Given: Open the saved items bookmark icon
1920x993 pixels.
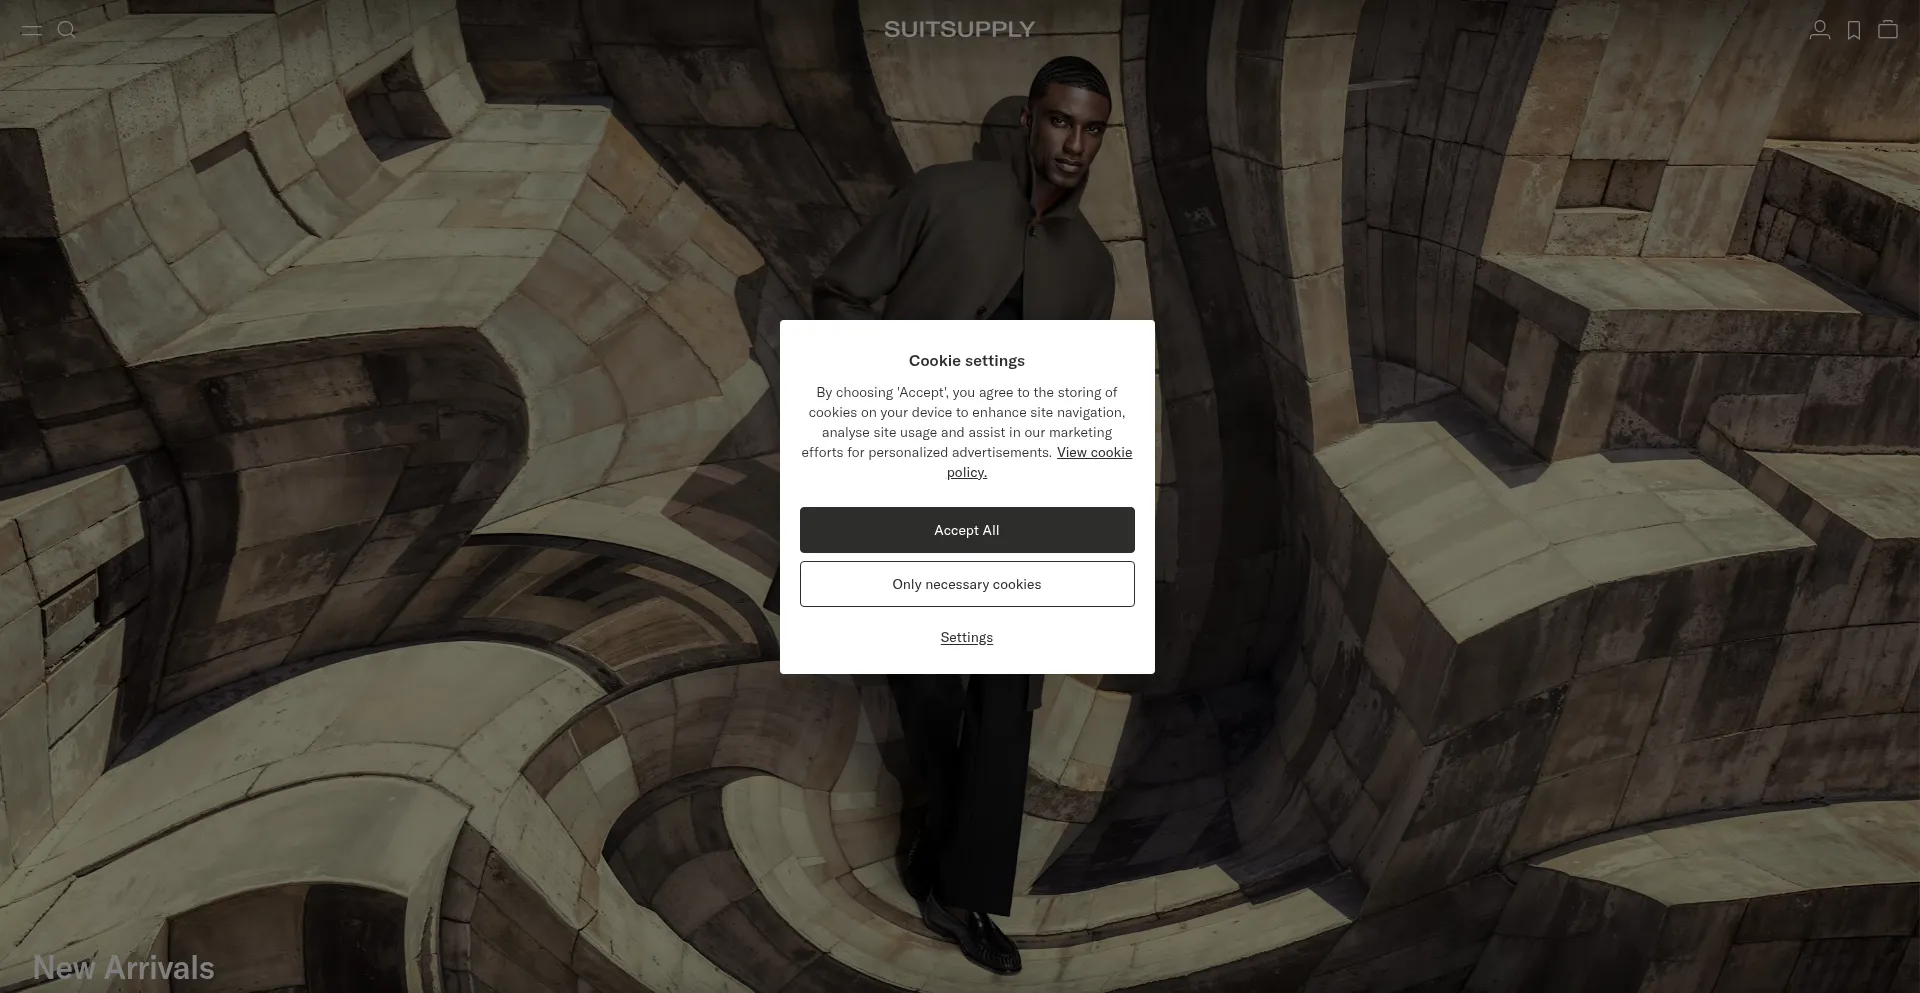Looking at the screenshot, I should click(x=1853, y=30).
